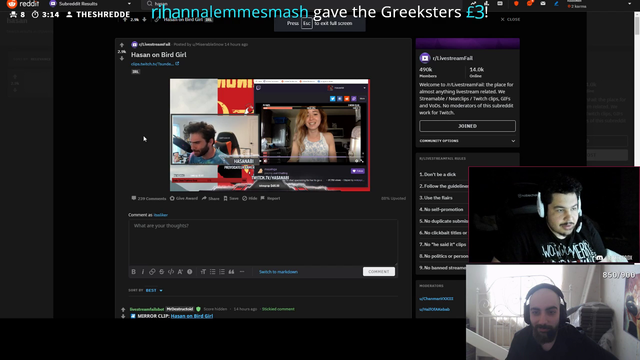
Task: Open the clips.twitch.tv post link
Action: click(x=155, y=64)
